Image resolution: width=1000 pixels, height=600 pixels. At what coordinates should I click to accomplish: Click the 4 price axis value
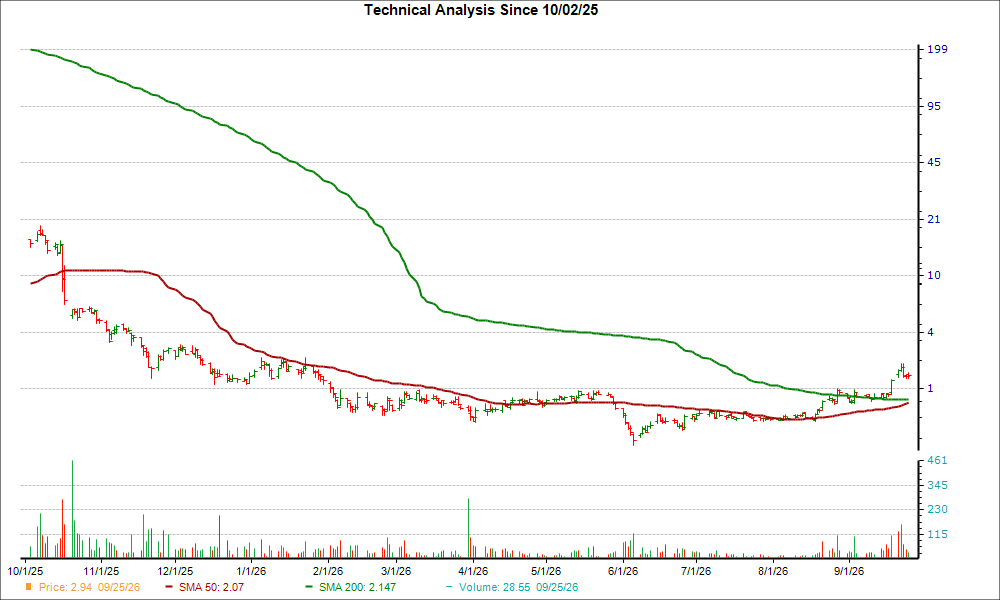(930, 332)
